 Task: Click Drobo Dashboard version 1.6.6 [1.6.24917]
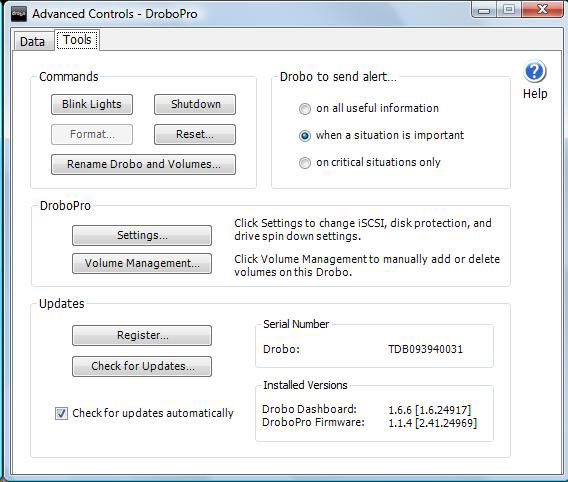(x=430, y=410)
